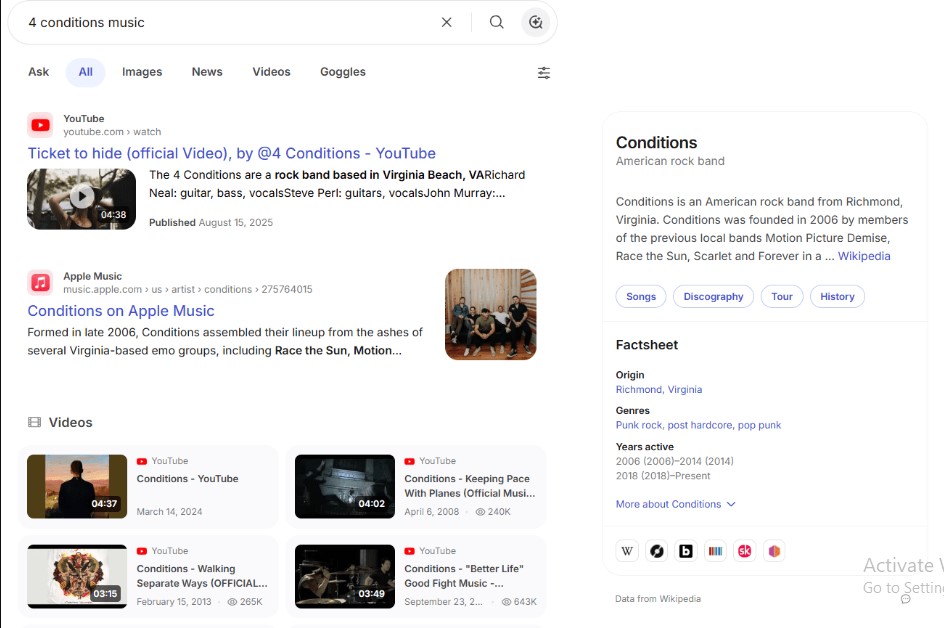Click the YouTube icon in 'Conditions - YouTube' card

[x=142, y=461]
